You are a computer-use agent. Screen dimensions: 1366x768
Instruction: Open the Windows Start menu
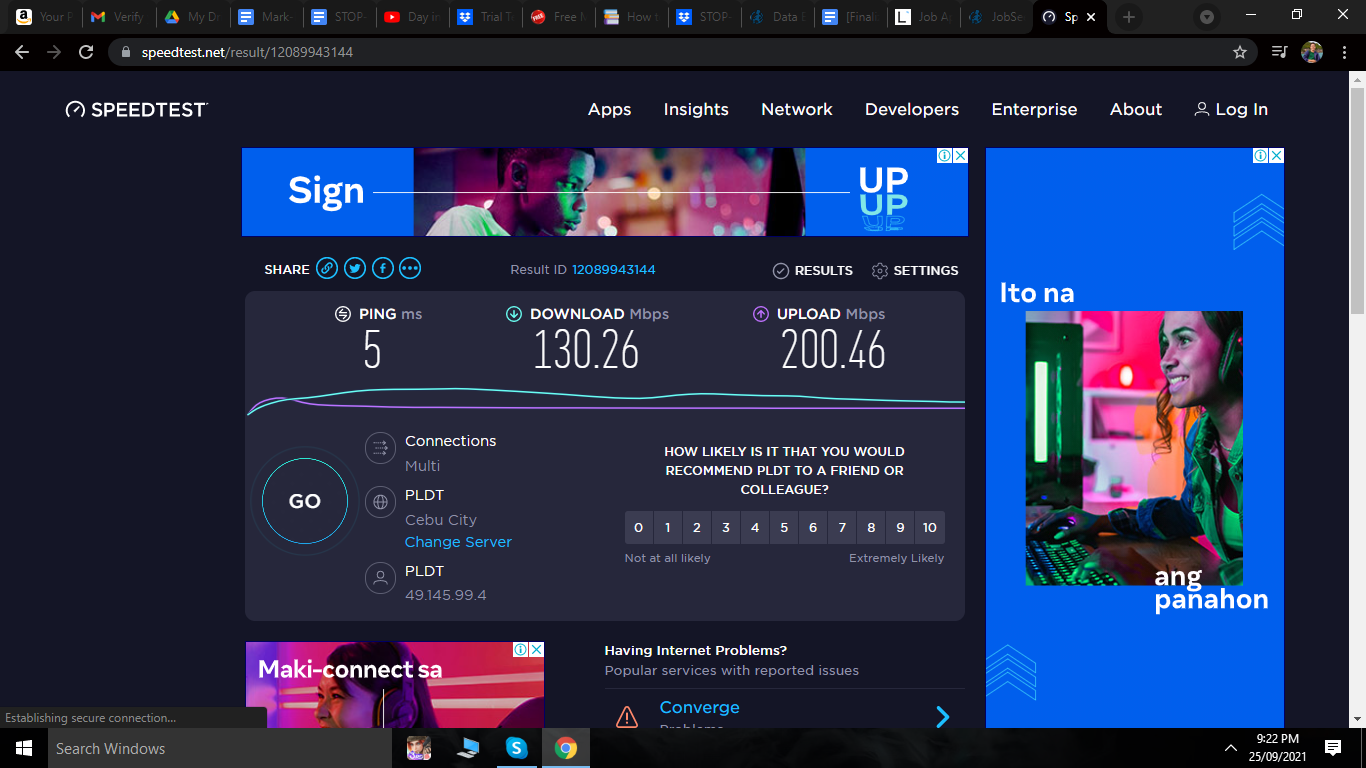[x=24, y=748]
